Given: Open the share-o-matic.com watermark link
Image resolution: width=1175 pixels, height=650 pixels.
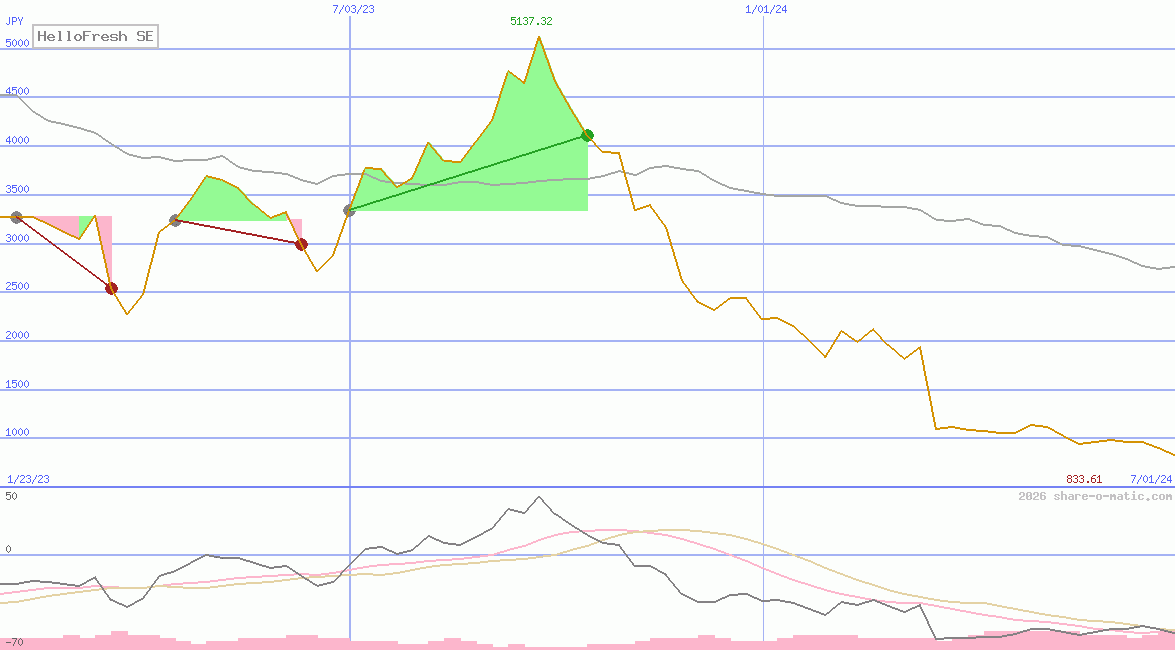Looking at the screenshot, I should pyautogui.click(x=1095, y=496).
